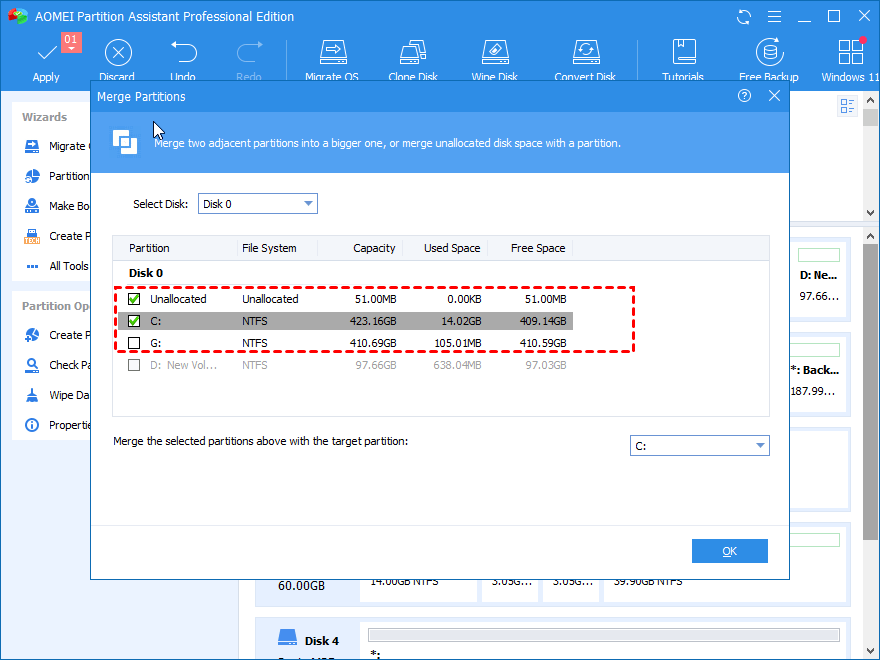Click the Used Space column header
Screen dimensions: 880x660
(x=452, y=248)
